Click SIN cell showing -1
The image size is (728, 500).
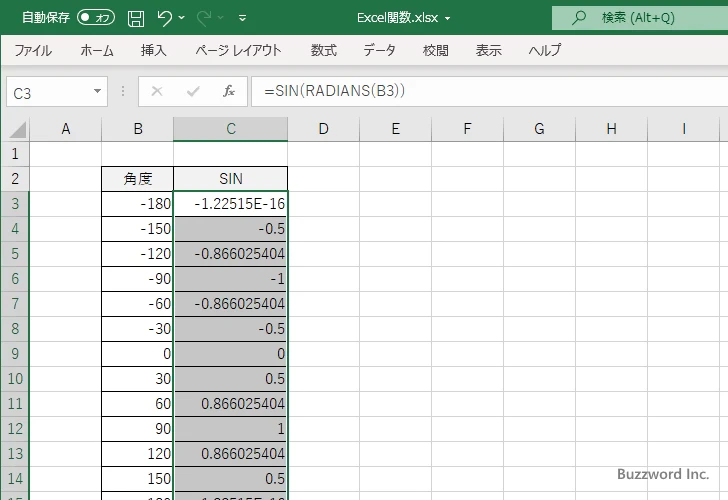(x=230, y=279)
